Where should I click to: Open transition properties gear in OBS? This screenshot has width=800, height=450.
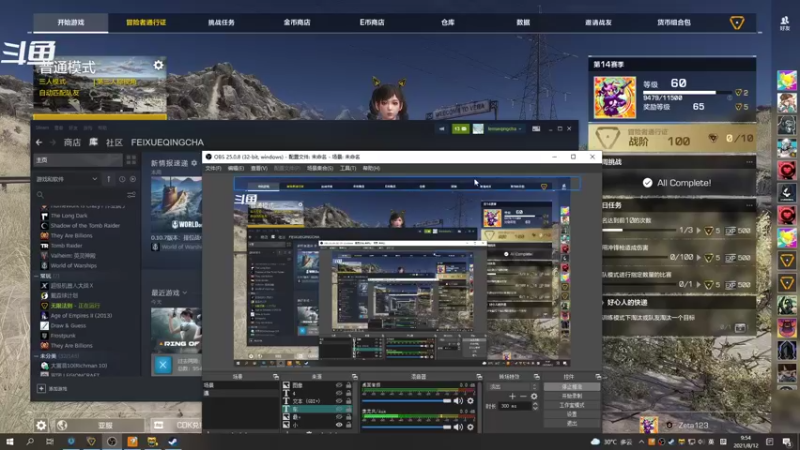(534, 396)
